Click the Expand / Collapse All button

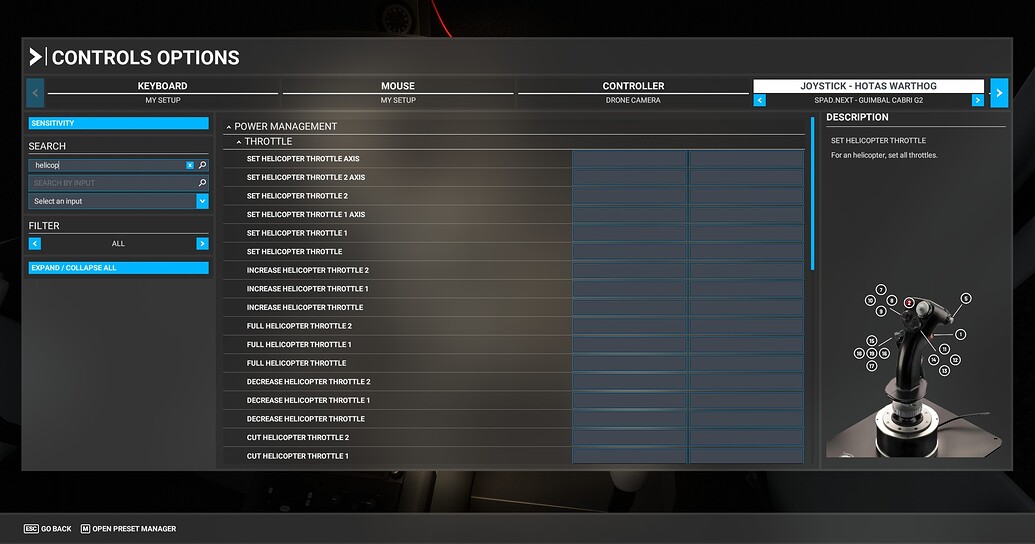tap(118, 268)
